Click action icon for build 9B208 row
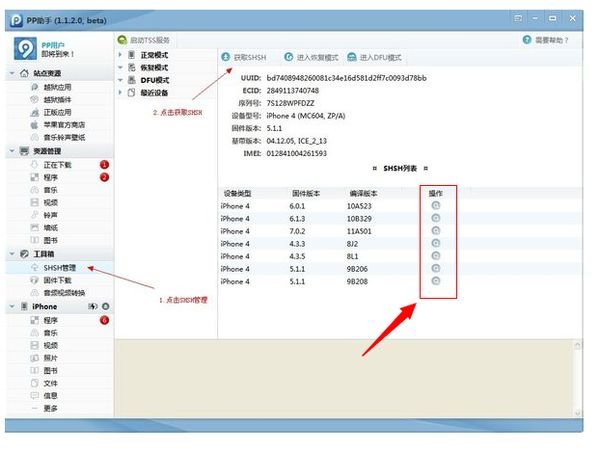This screenshot has width=600, height=452. click(435, 282)
